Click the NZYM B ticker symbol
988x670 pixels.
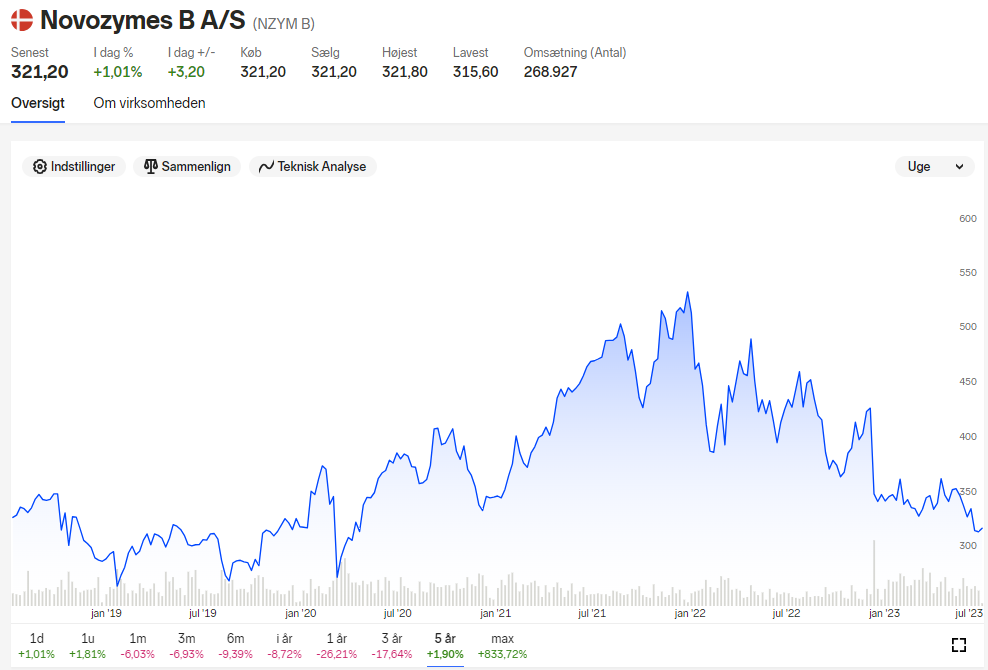284,24
